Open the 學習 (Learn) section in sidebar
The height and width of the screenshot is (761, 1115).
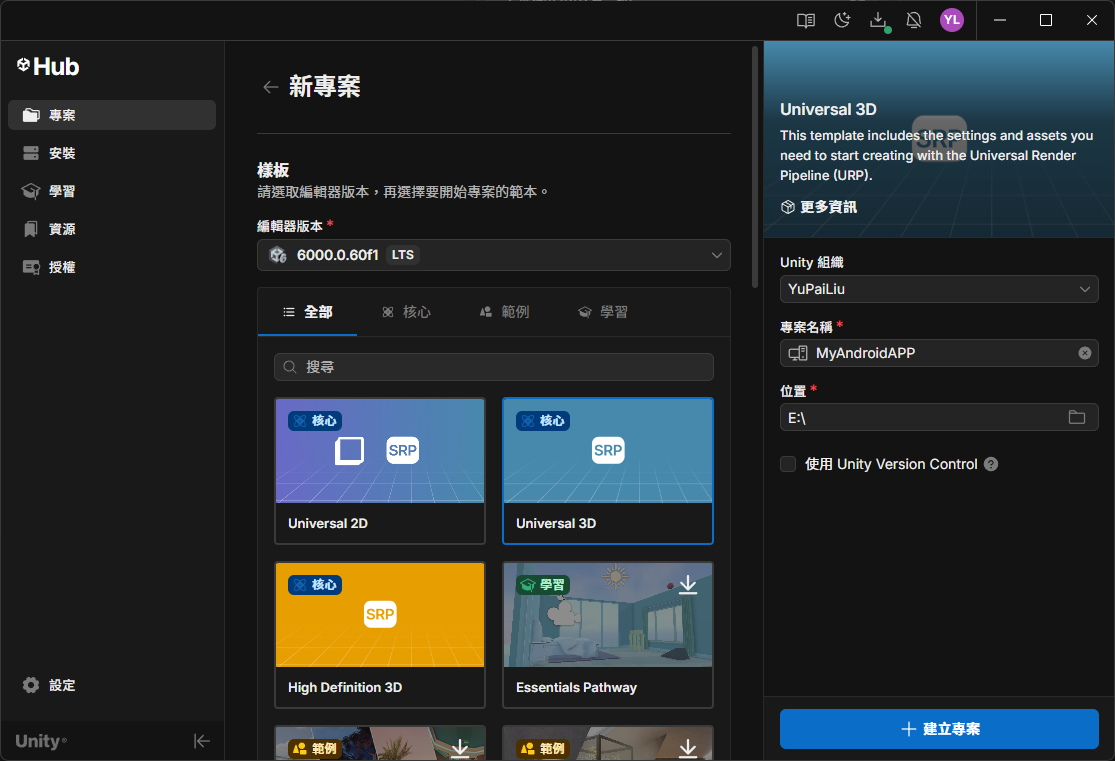tap(60, 190)
